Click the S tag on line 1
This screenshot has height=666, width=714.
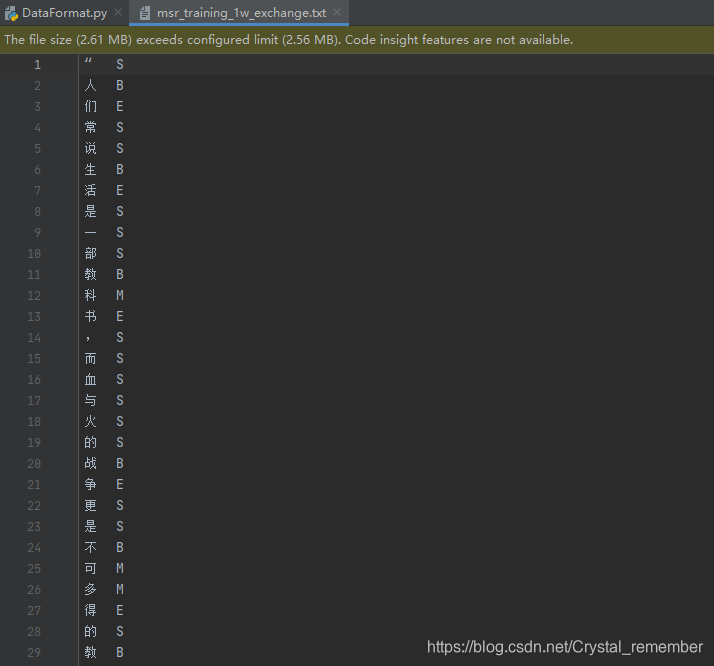120,65
